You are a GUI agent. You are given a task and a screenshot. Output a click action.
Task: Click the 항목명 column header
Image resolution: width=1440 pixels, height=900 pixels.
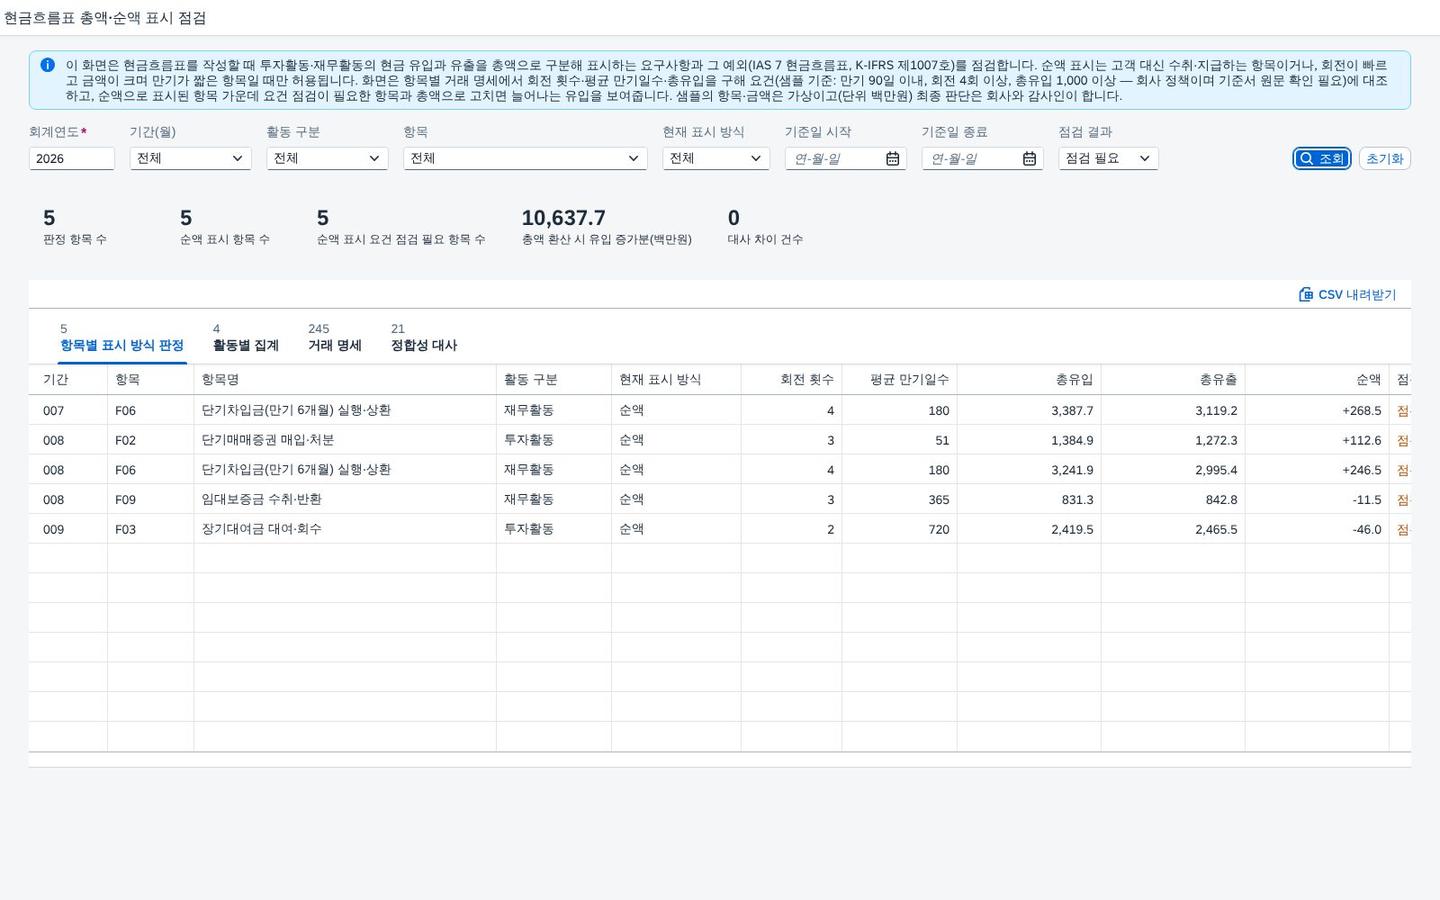(345, 380)
